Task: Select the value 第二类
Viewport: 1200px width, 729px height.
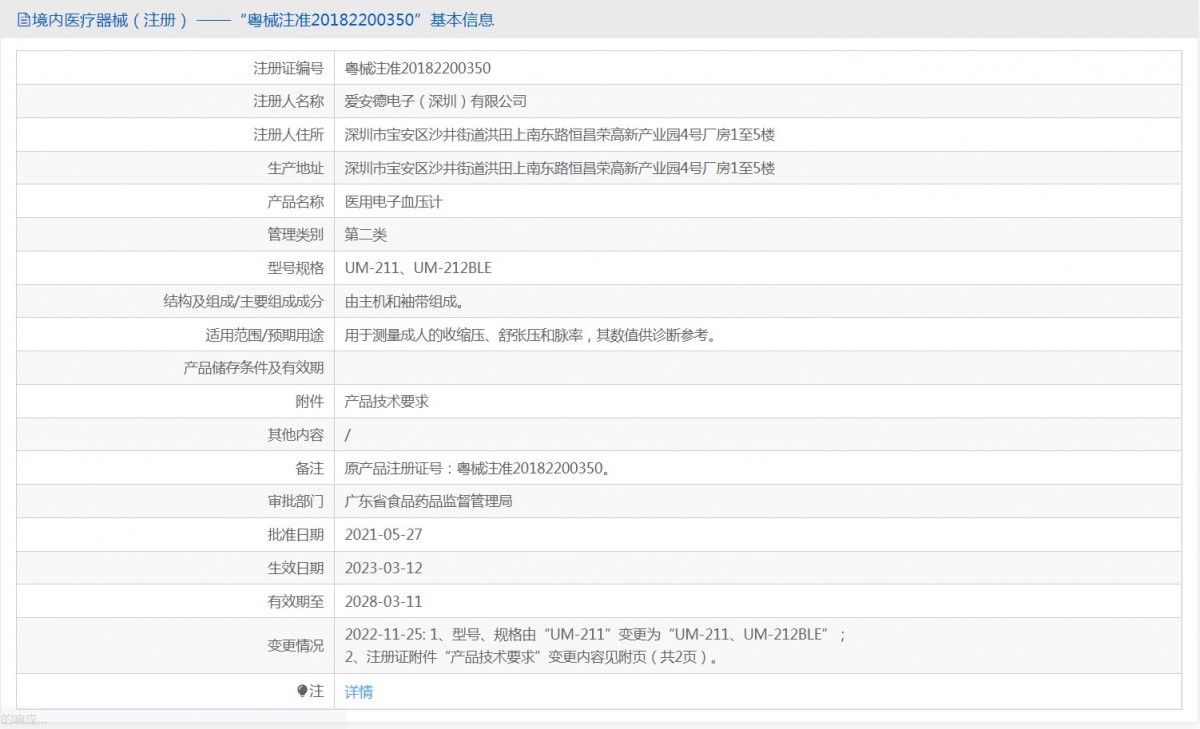Action: 366,235
